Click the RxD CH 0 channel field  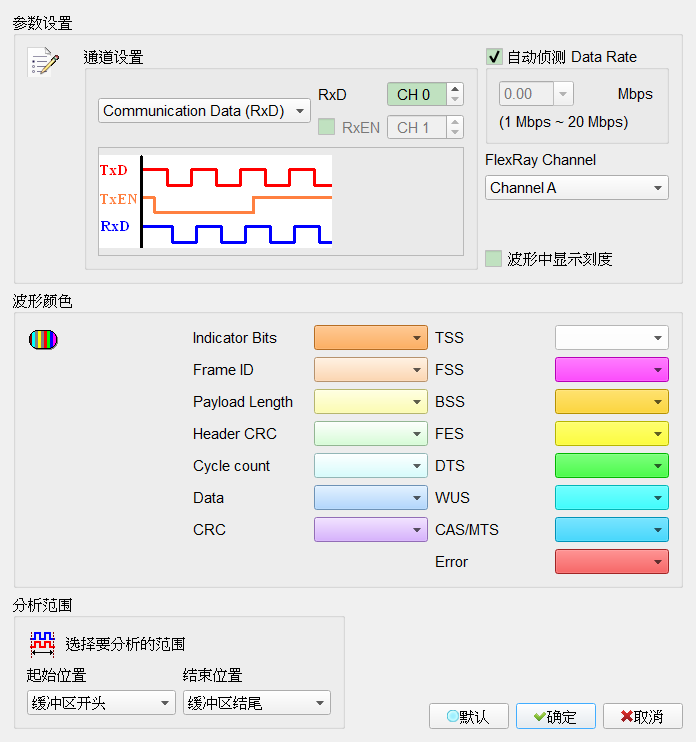click(x=417, y=94)
